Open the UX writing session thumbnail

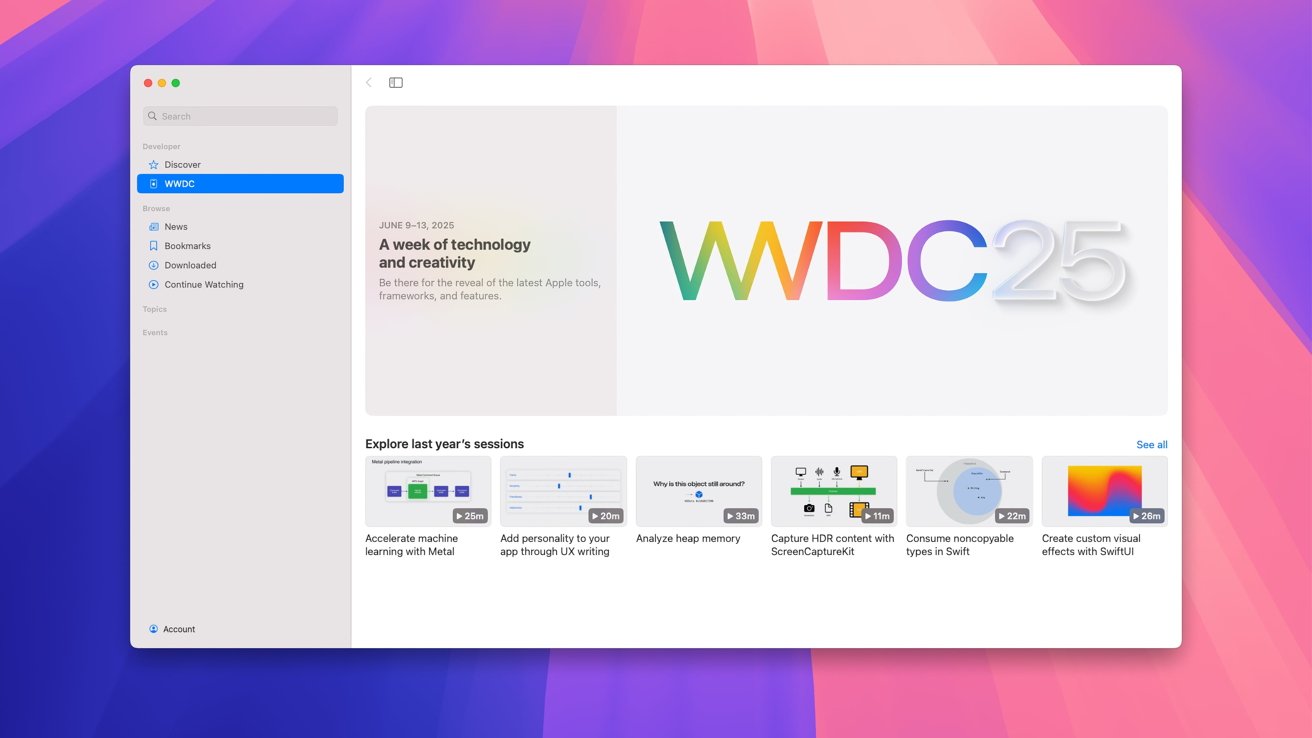(563, 491)
